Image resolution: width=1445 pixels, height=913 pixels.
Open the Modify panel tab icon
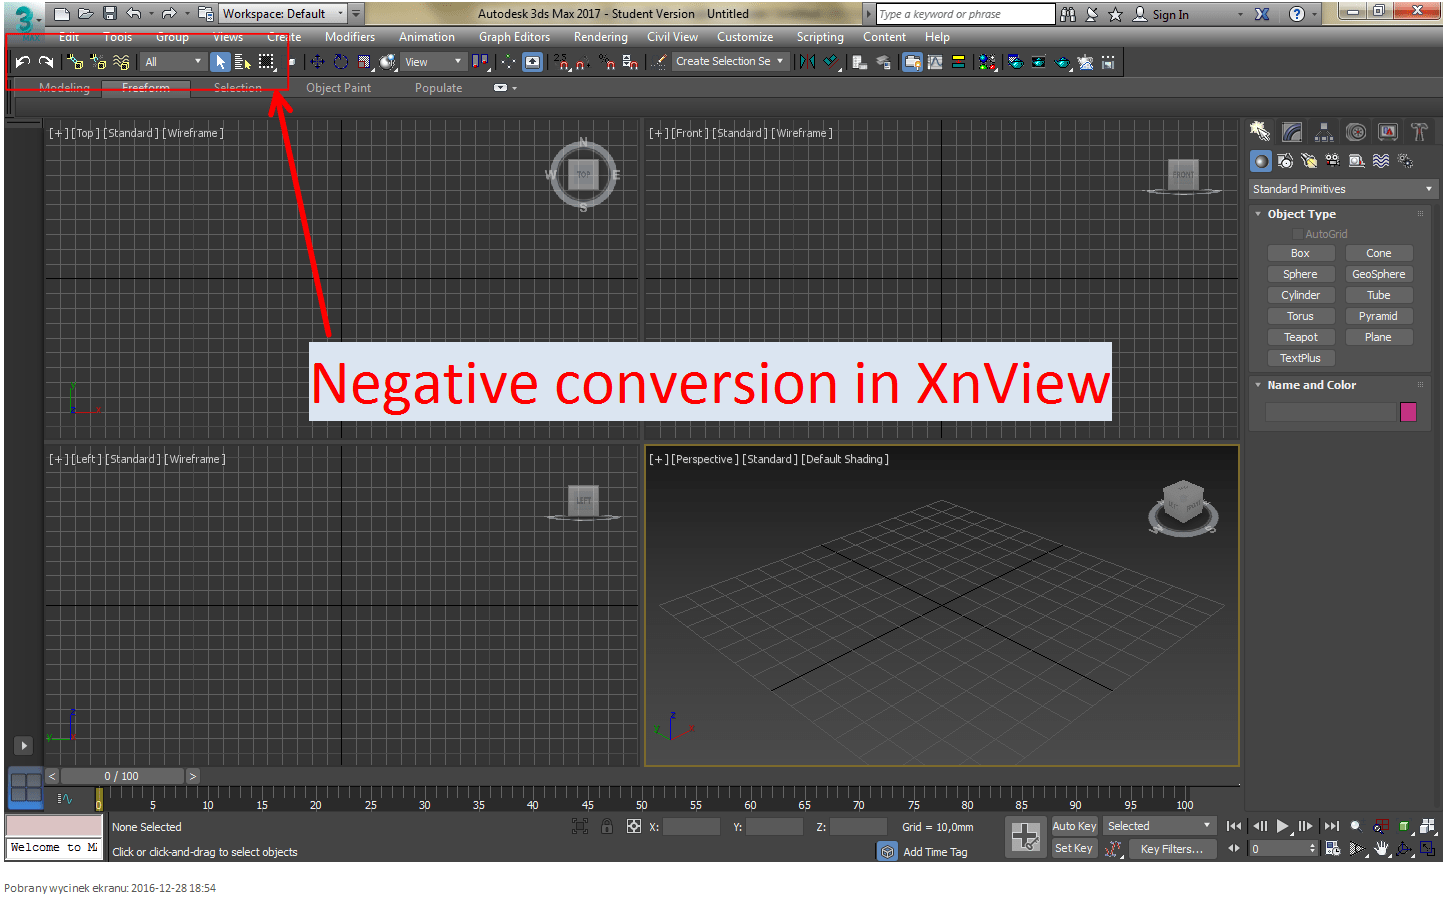tap(1292, 132)
